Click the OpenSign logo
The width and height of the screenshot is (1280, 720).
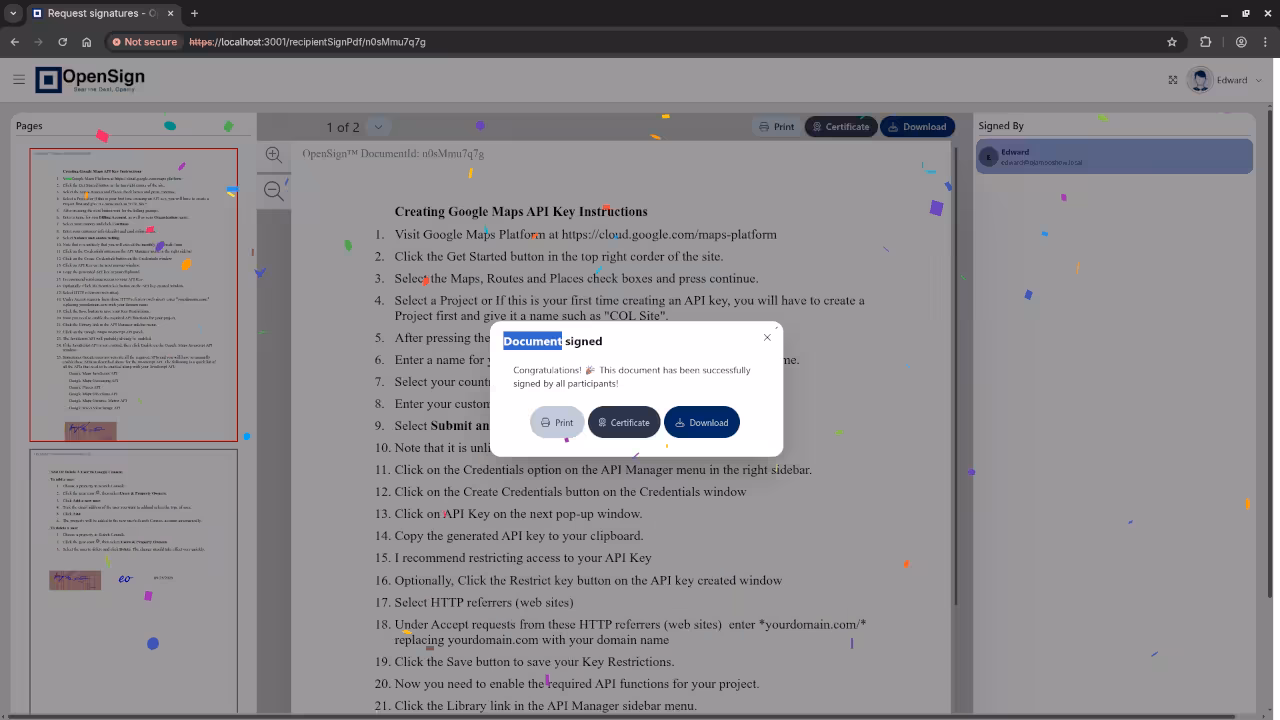[90, 80]
